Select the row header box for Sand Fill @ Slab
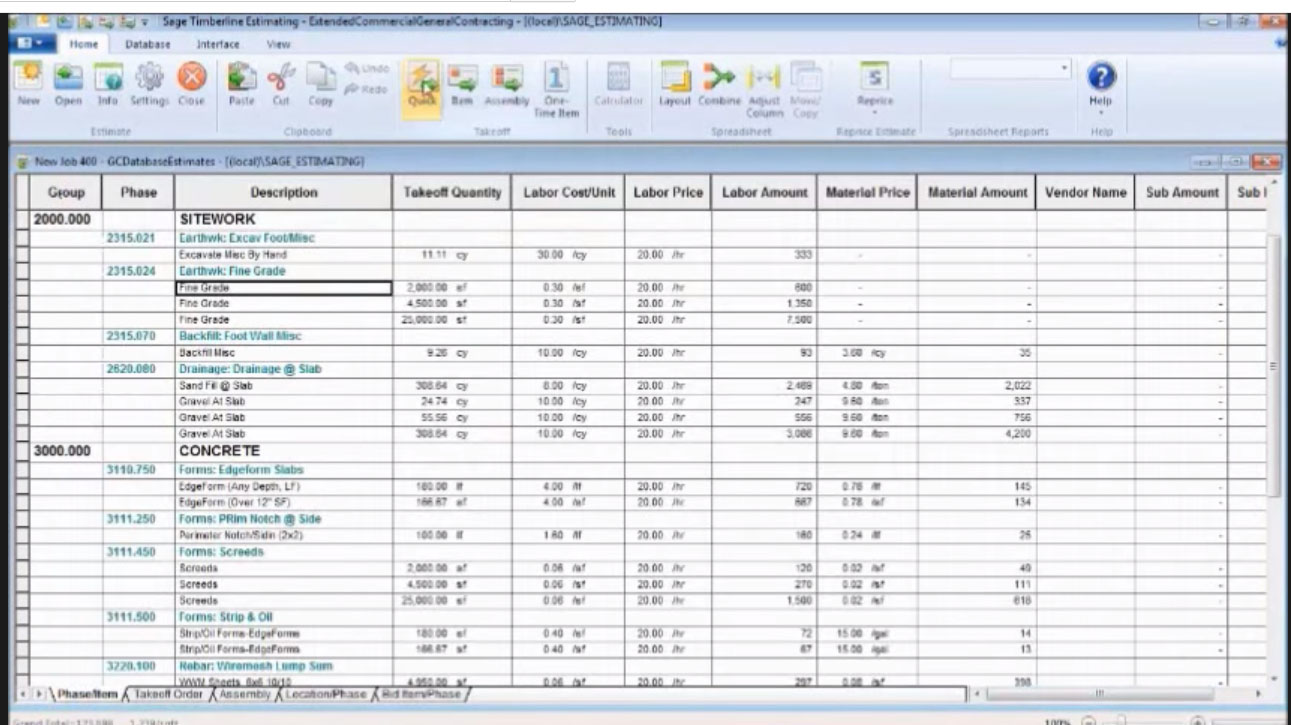 coord(24,385)
